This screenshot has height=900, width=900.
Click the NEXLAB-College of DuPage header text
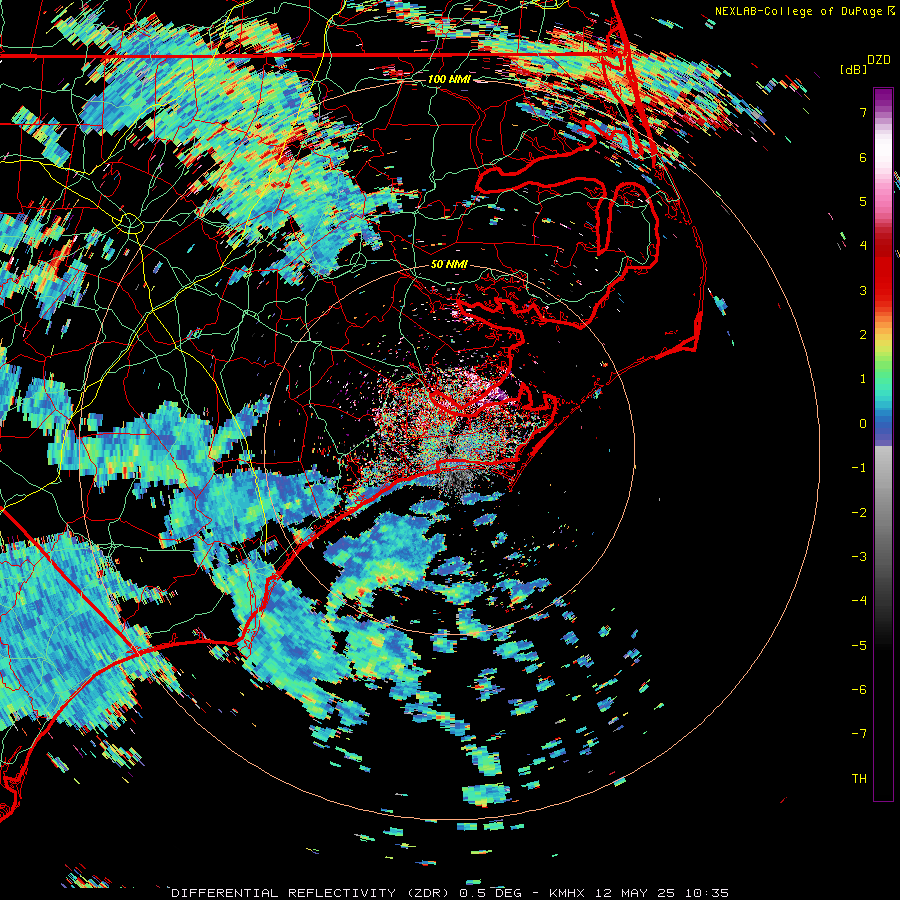click(x=798, y=11)
